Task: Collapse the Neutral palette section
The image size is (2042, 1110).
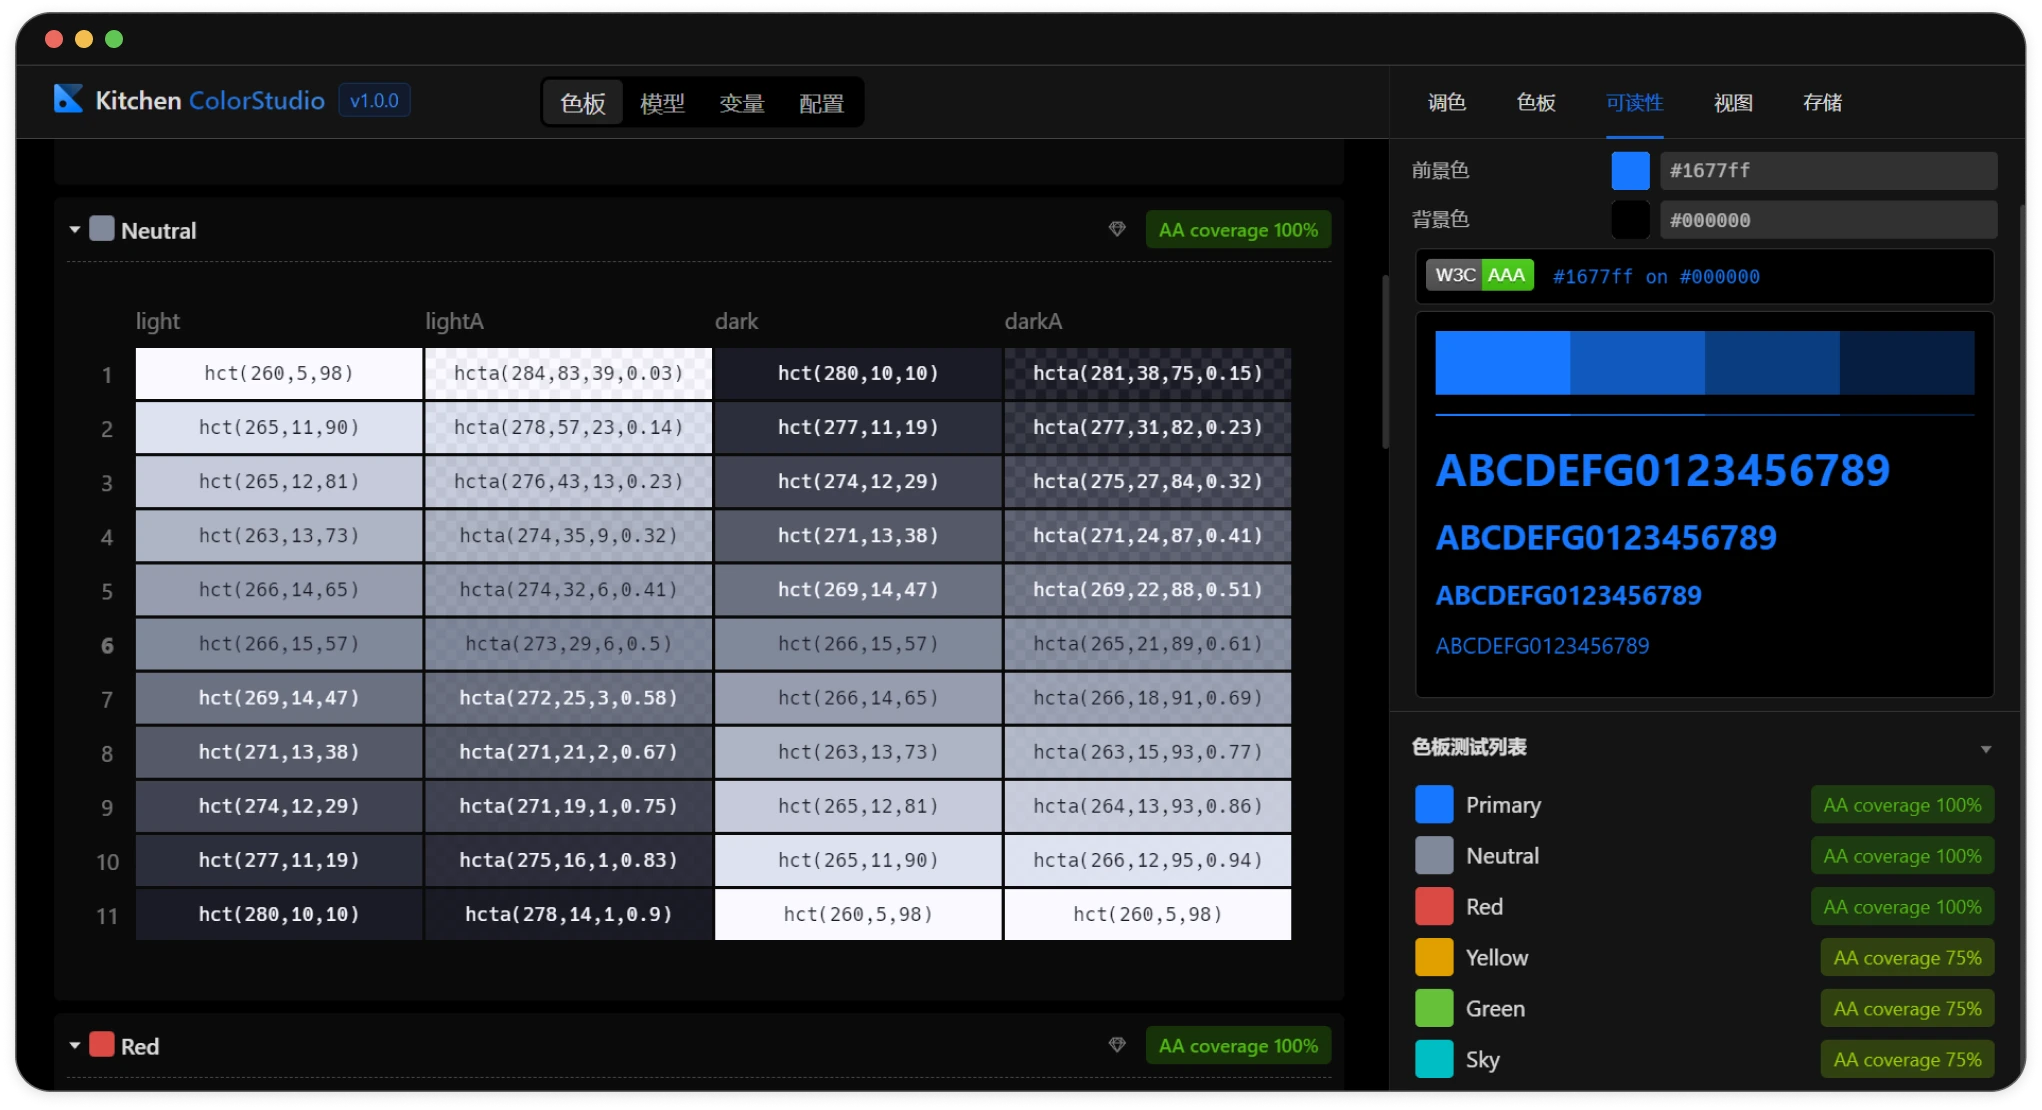Action: (x=75, y=230)
